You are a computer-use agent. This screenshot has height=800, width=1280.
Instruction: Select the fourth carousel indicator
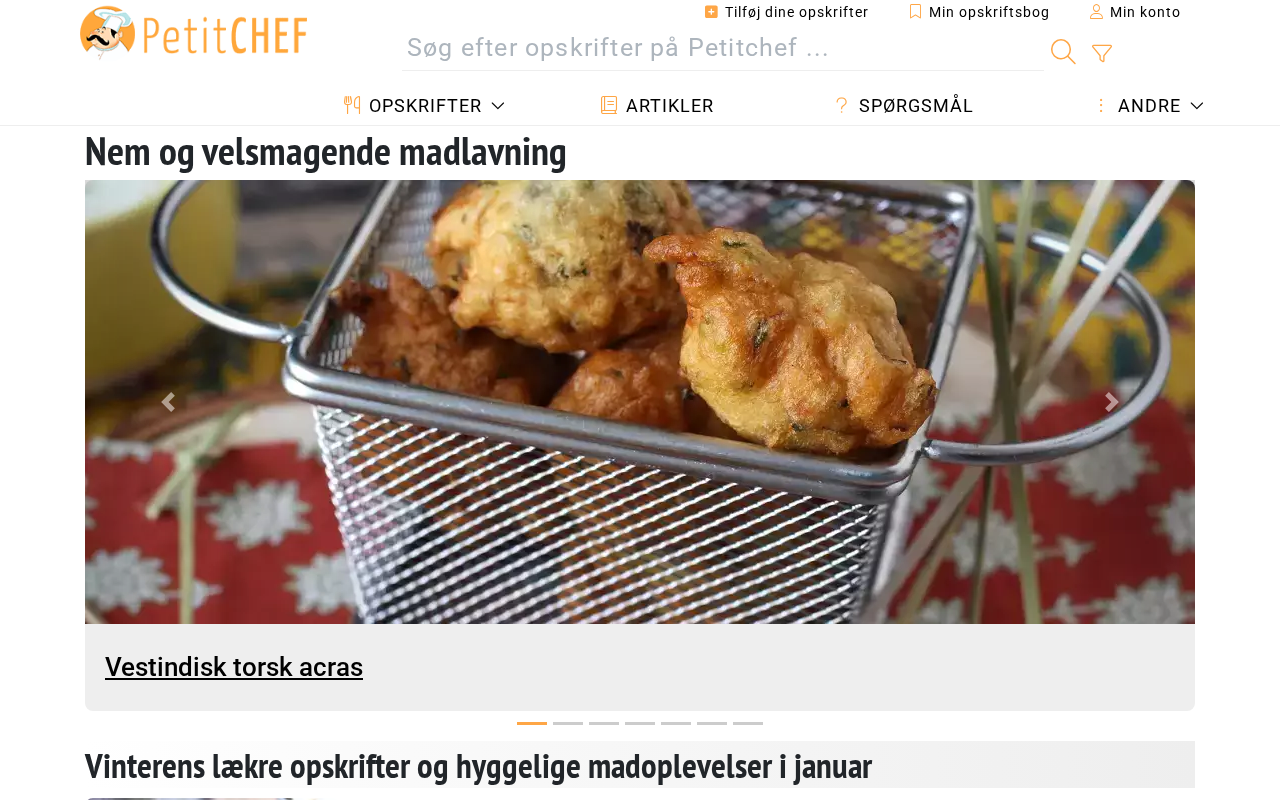pyautogui.click(x=640, y=723)
